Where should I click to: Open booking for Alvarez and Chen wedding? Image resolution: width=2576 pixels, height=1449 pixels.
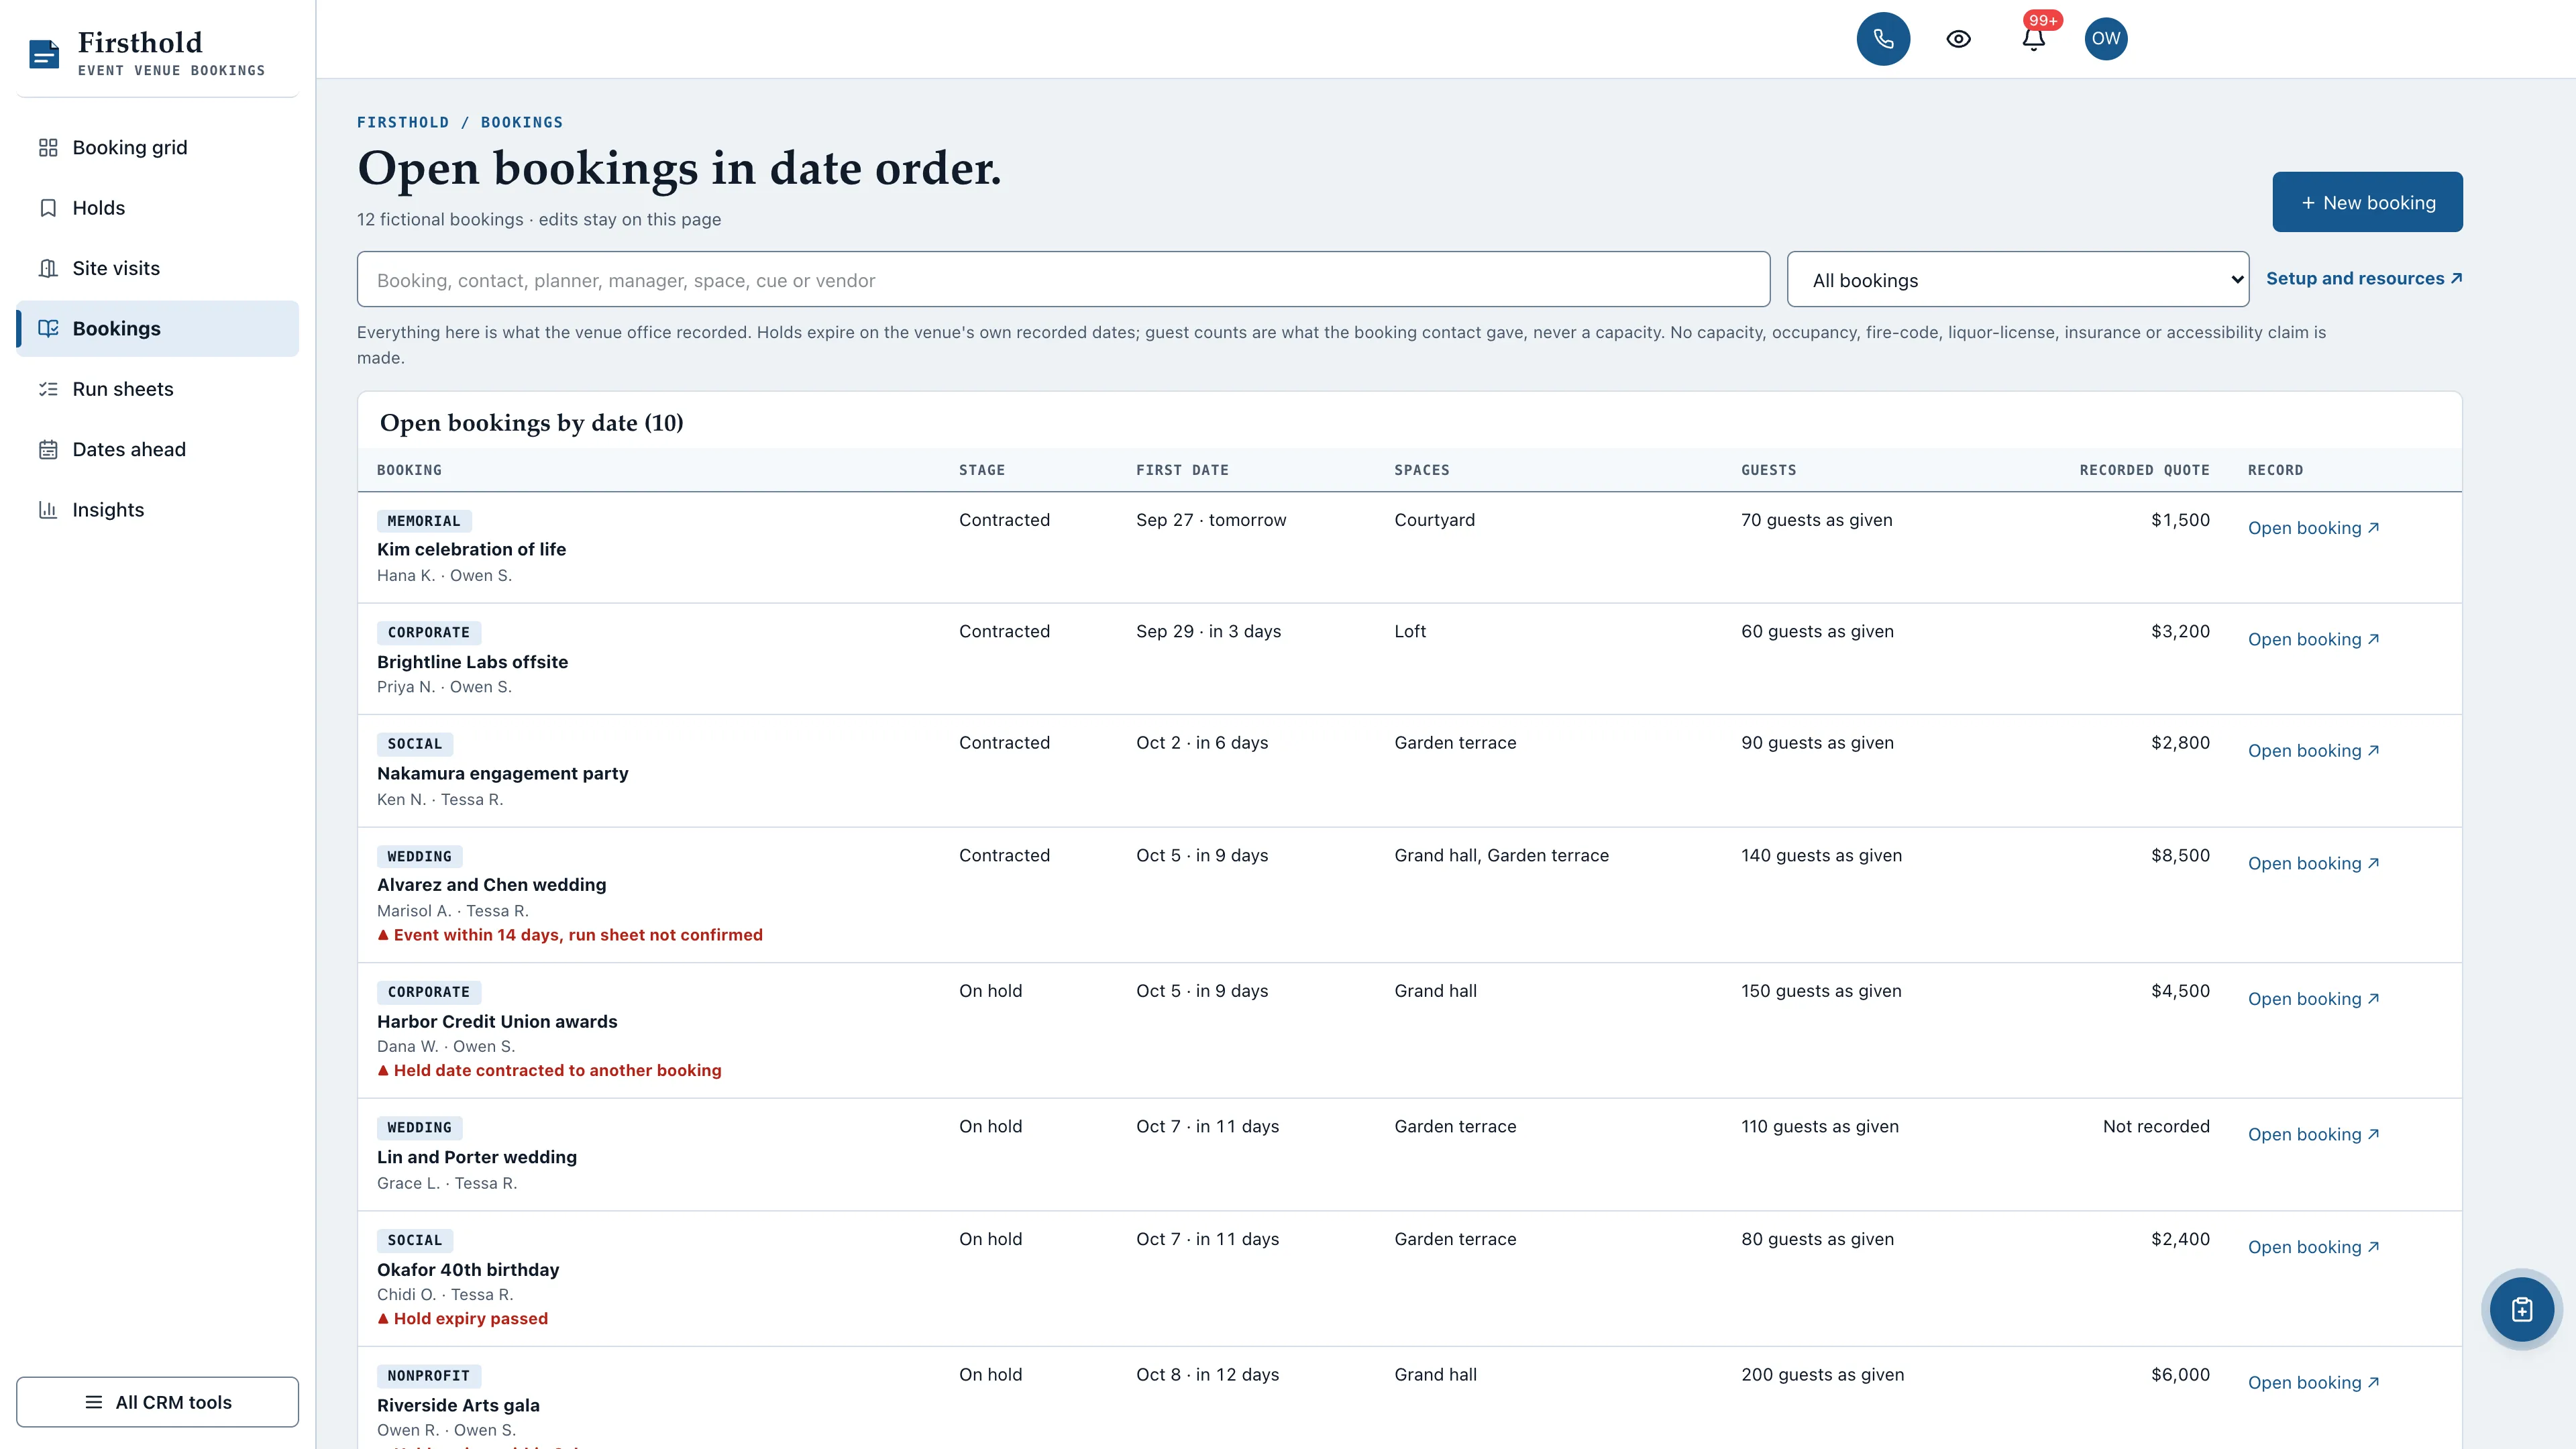(2313, 864)
